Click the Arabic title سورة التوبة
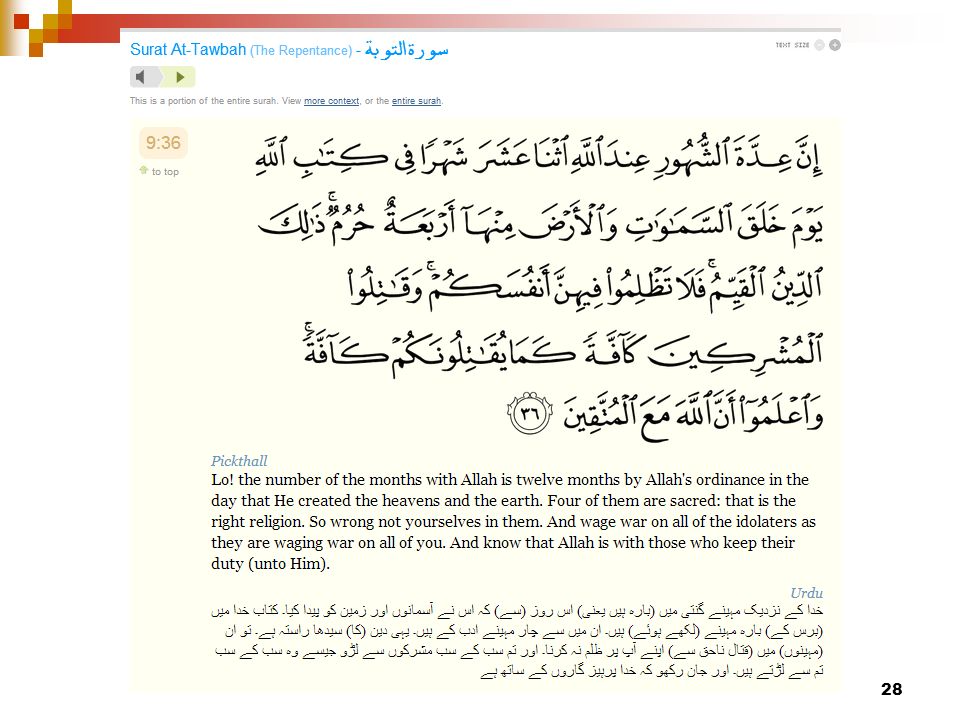960x720 pixels. pyautogui.click(x=407, y=49)
